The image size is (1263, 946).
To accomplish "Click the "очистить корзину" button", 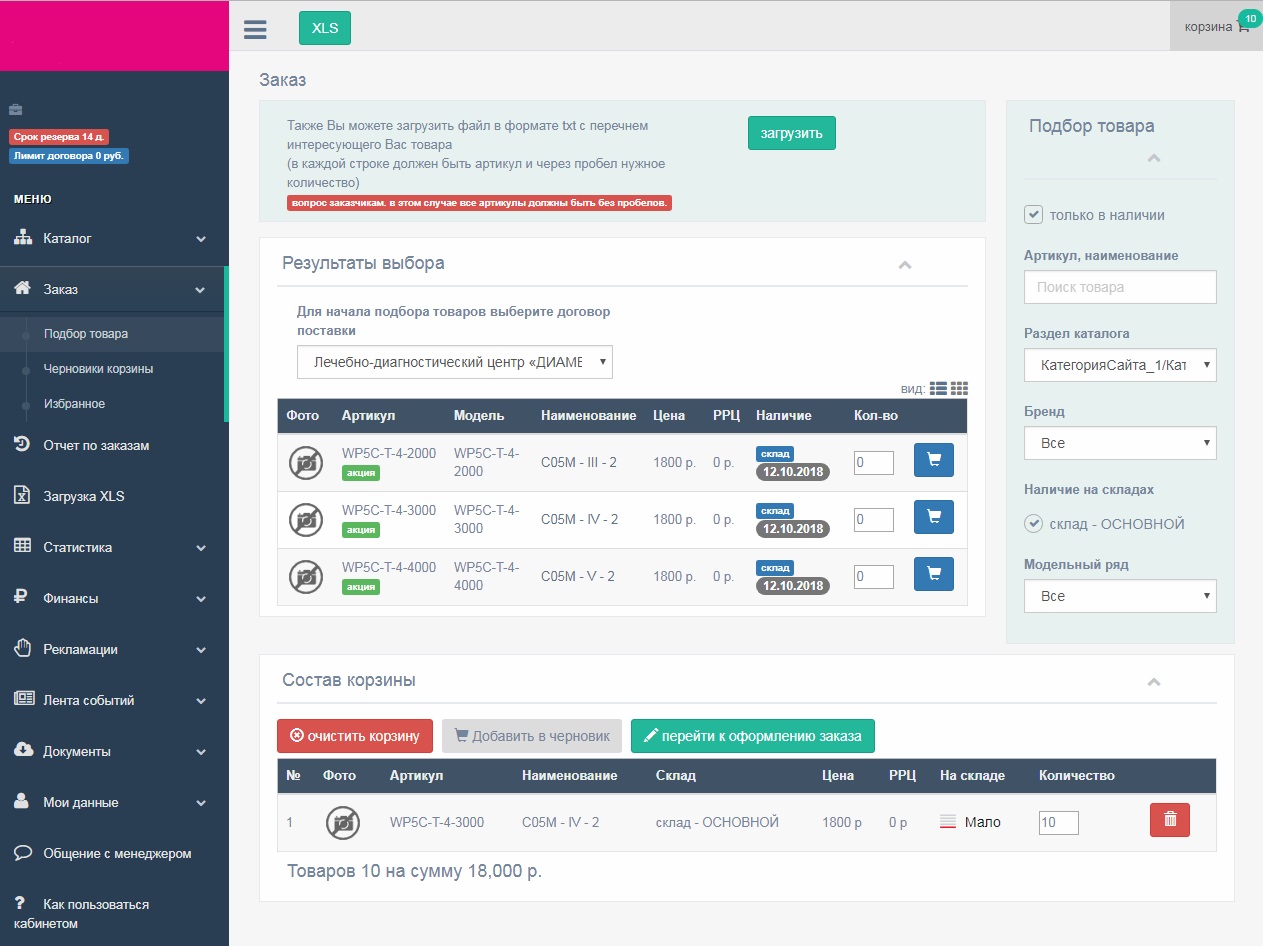I will click(x=355, y=736).
